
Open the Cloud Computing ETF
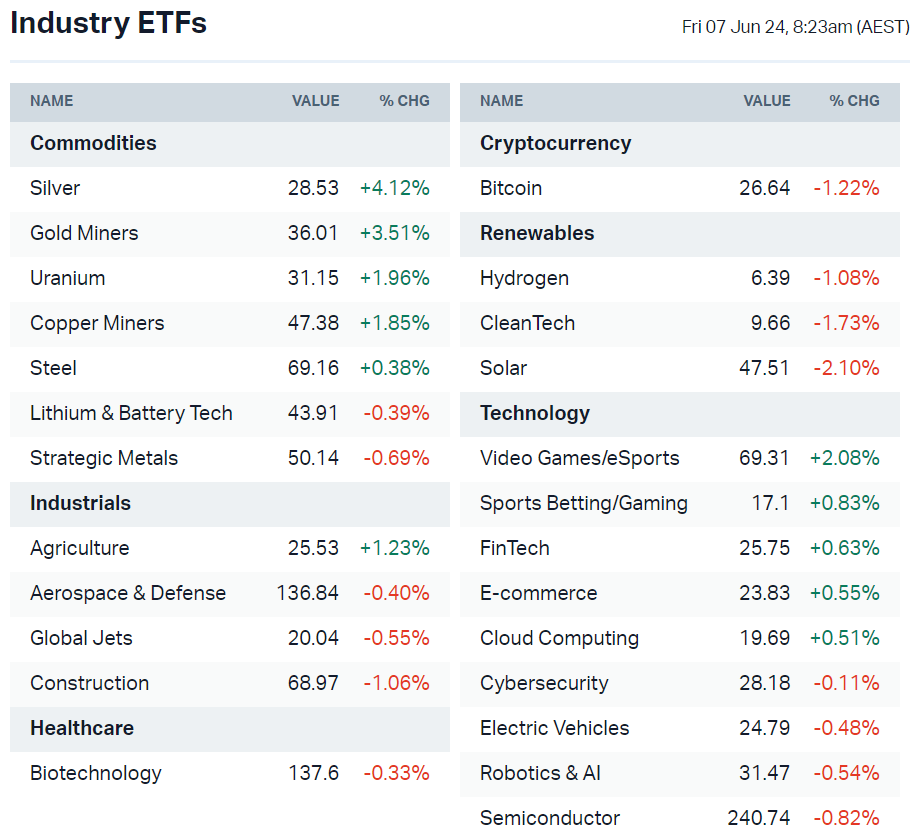click(559, 638)
